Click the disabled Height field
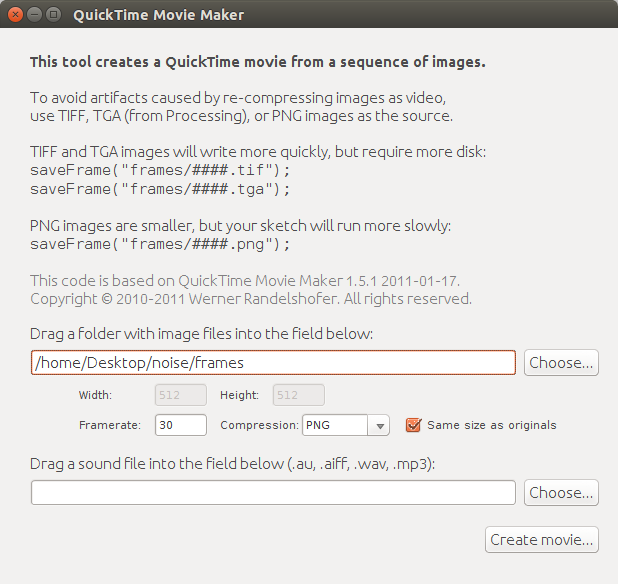The width and height of the screenshot is (618, 584). pos(299,395)
